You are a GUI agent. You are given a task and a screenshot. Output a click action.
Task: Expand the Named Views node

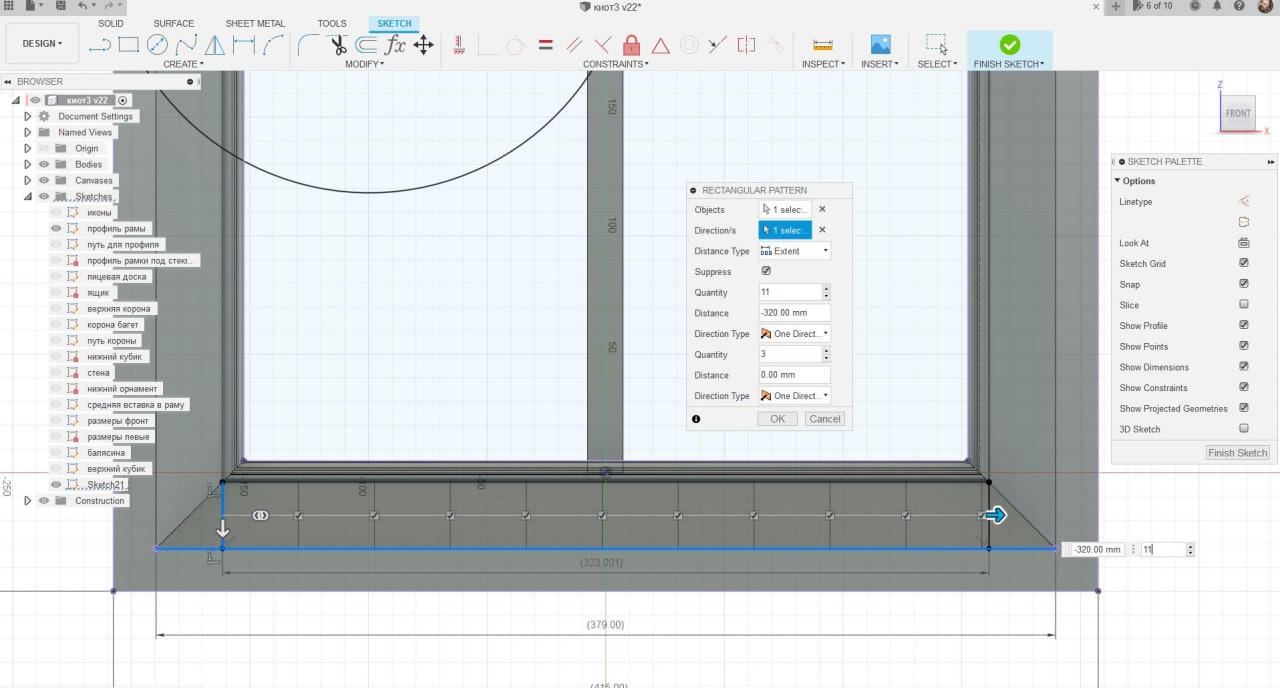point(28,132)
